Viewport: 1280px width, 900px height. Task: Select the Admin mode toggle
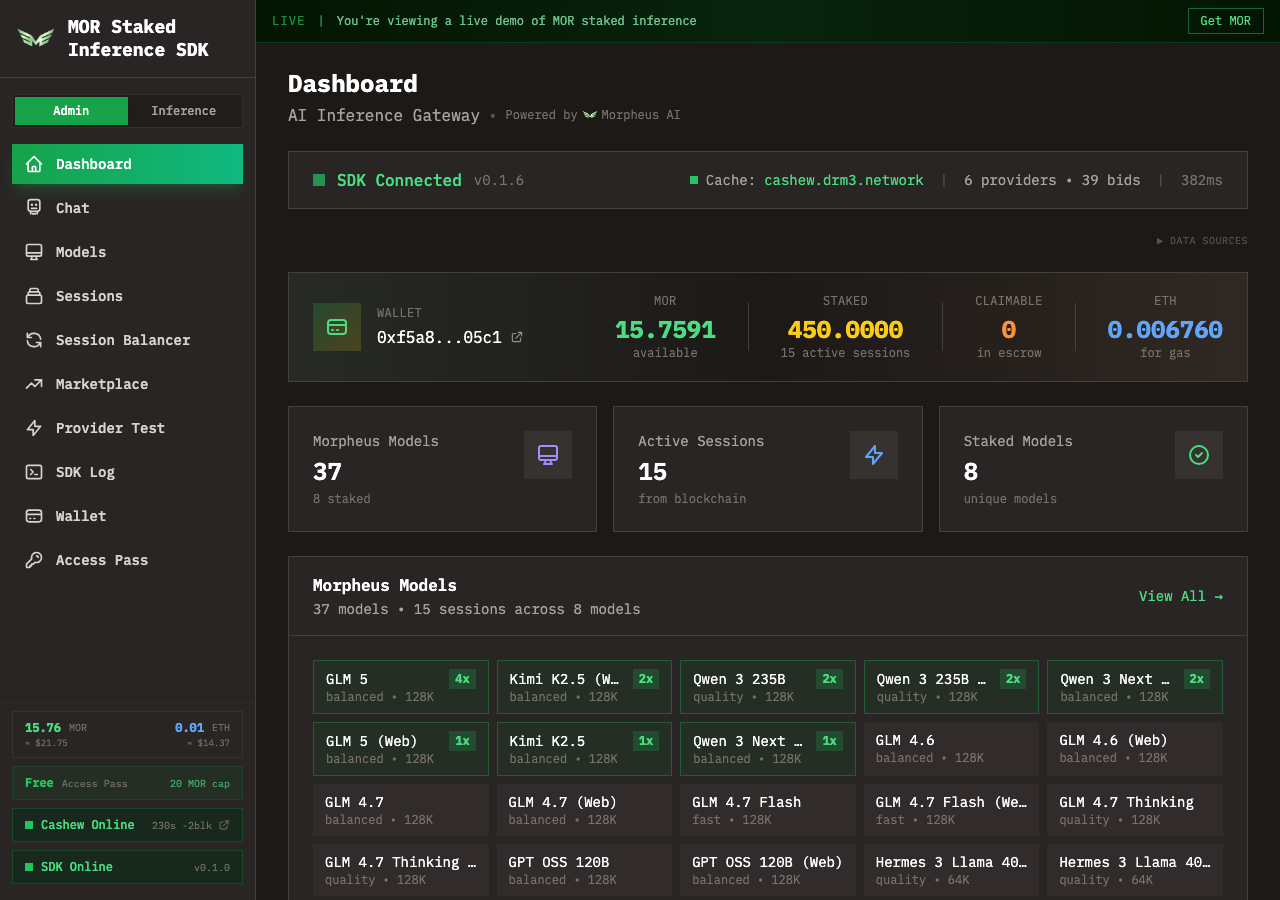[71, 111]
